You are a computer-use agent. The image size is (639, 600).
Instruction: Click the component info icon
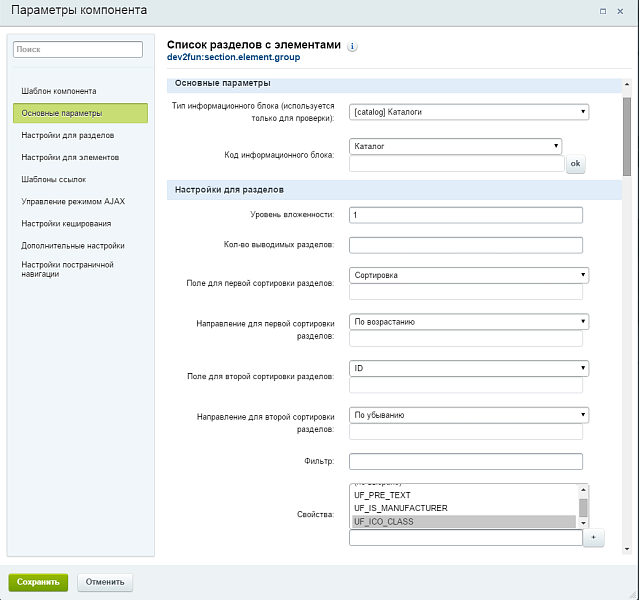pyautogui.click(x=353, y=46)
